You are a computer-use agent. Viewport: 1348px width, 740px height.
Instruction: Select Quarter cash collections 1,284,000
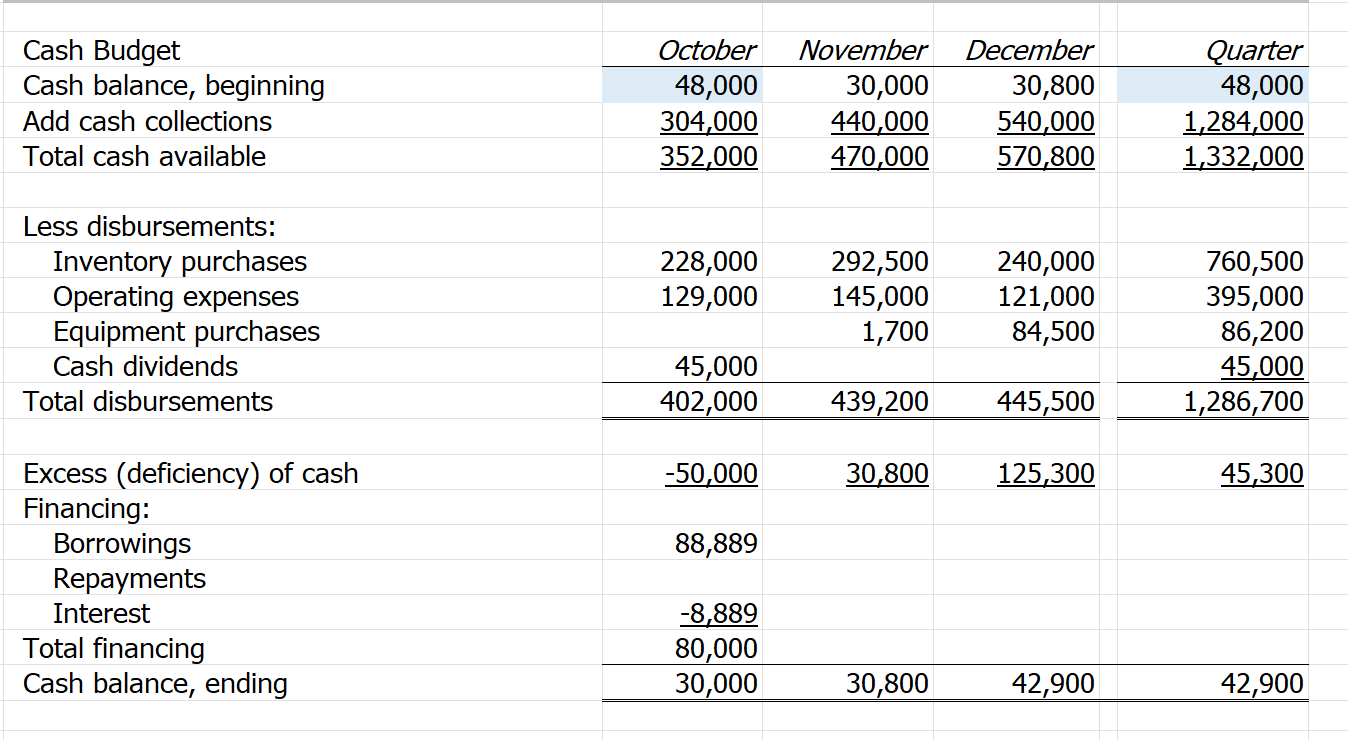point(1243,121)
